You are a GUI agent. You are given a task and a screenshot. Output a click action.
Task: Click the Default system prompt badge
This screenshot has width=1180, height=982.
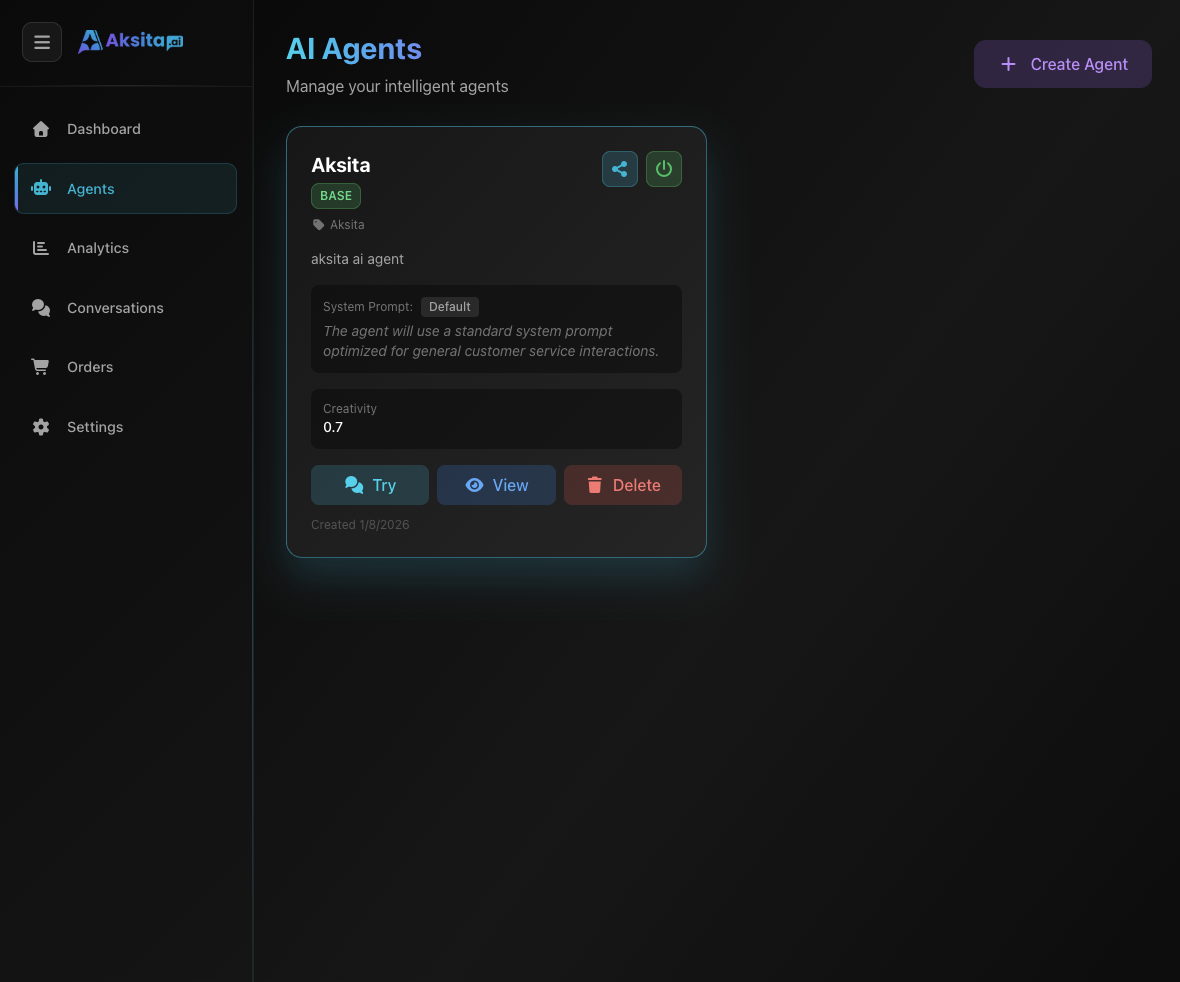(x=449, y=306)
